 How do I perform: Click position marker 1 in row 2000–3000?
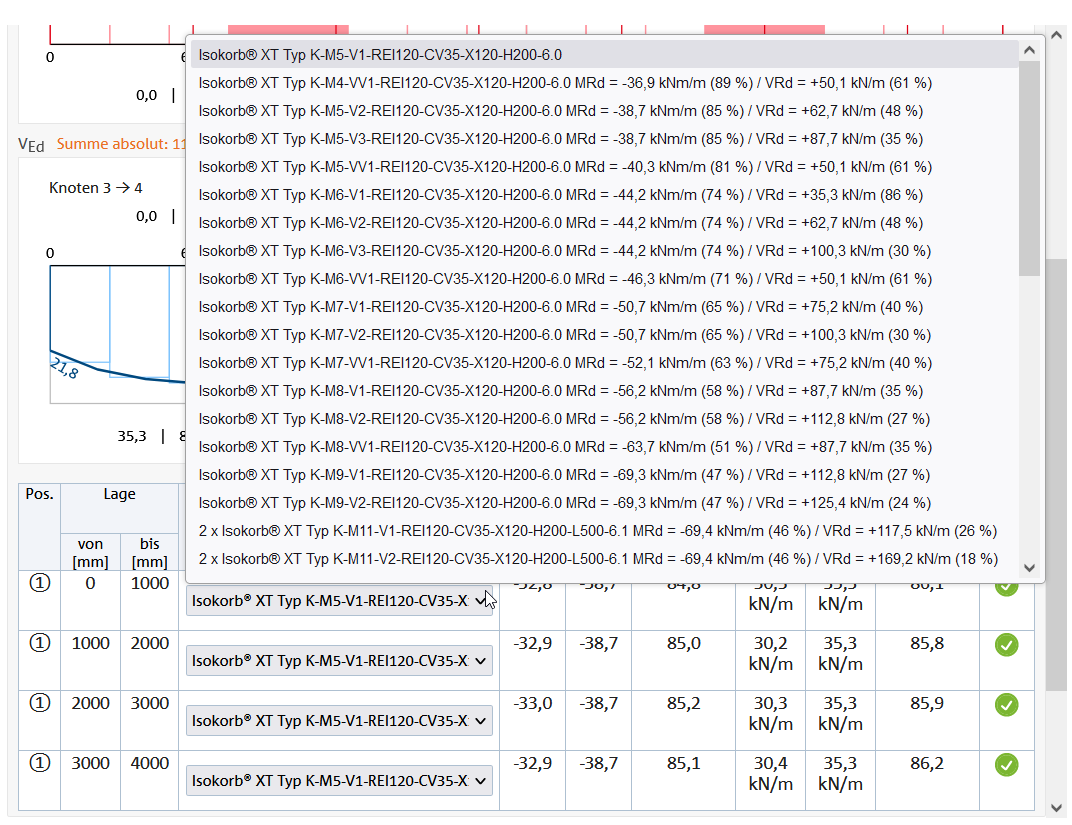point(40,703)
